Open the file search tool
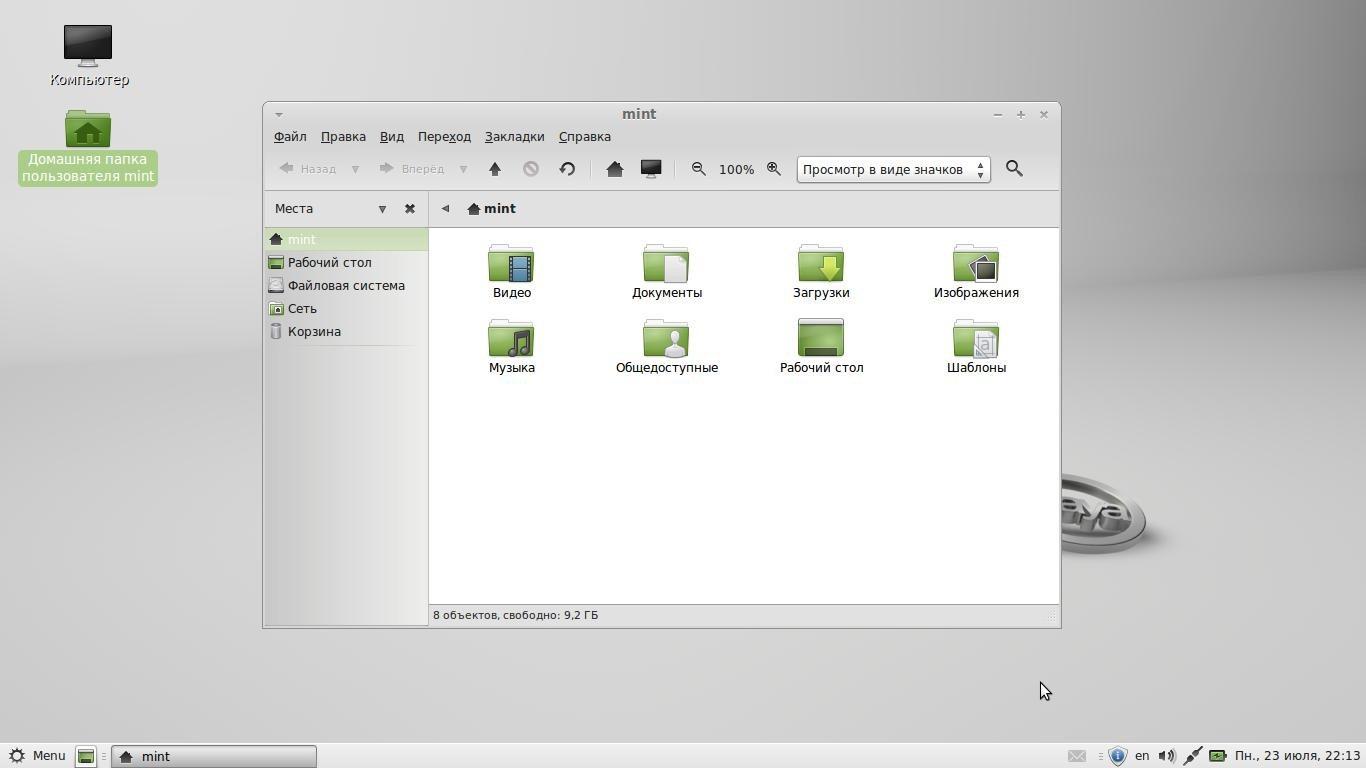 [x=1014, y=169]
